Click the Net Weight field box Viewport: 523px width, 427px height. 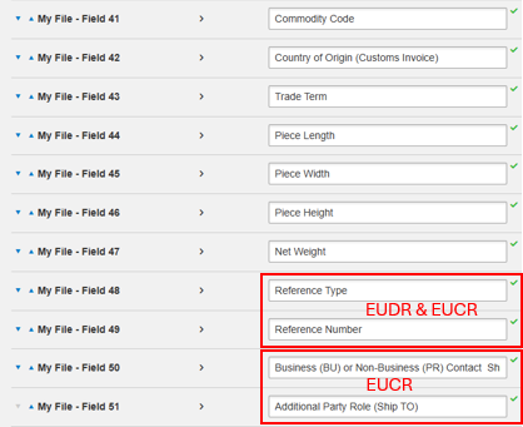[x=388, y=252]
